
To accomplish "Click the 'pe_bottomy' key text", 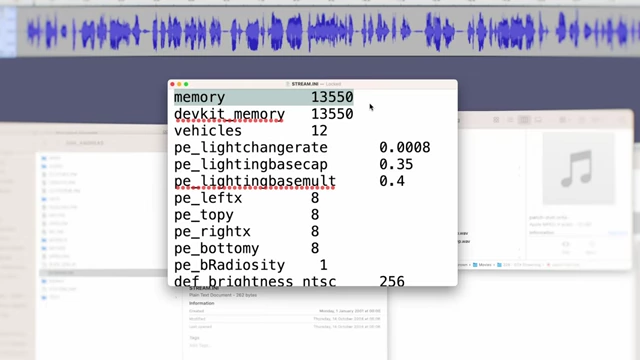I will coord(216,249).
